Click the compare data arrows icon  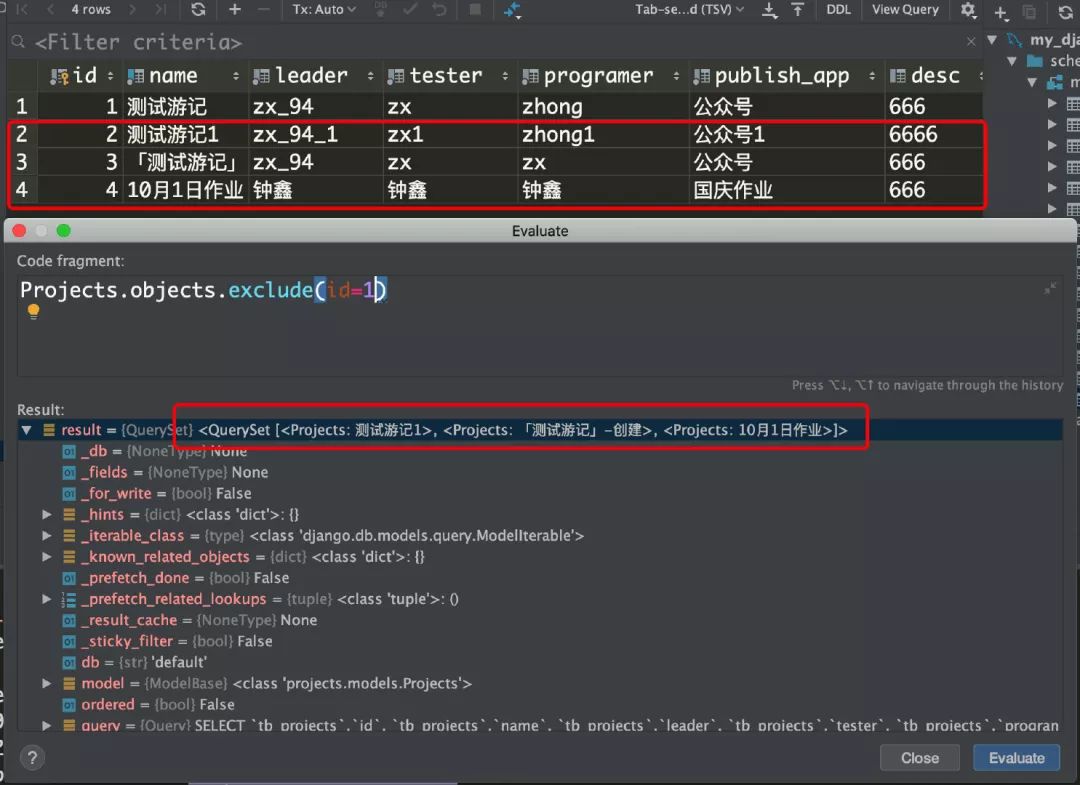pos(512,10)
